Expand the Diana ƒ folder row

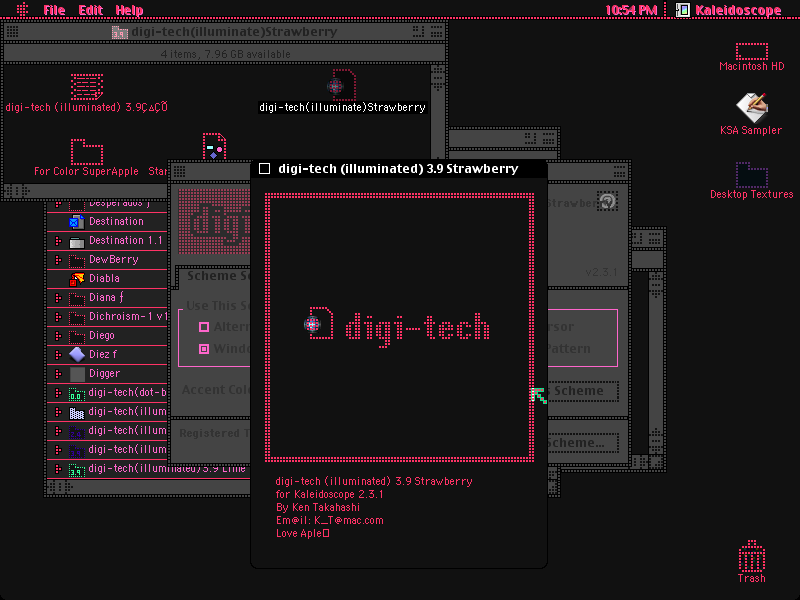click(x=58, y=298)
